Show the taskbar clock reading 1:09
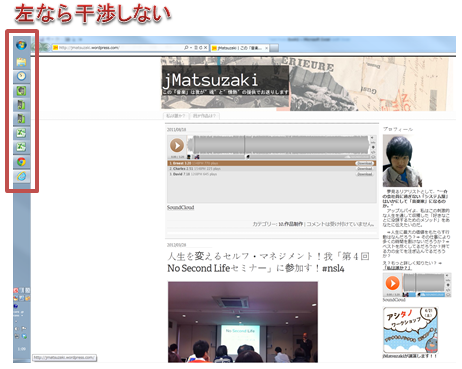Screen dimensions: 462x369 (x=21, y=349)
